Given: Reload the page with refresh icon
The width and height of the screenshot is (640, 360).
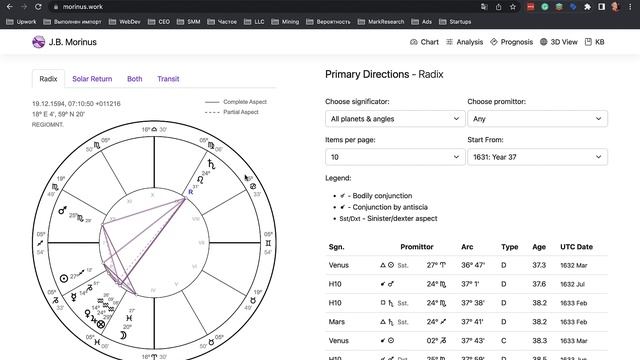Looking at the screenshot, I should [38, 7].
